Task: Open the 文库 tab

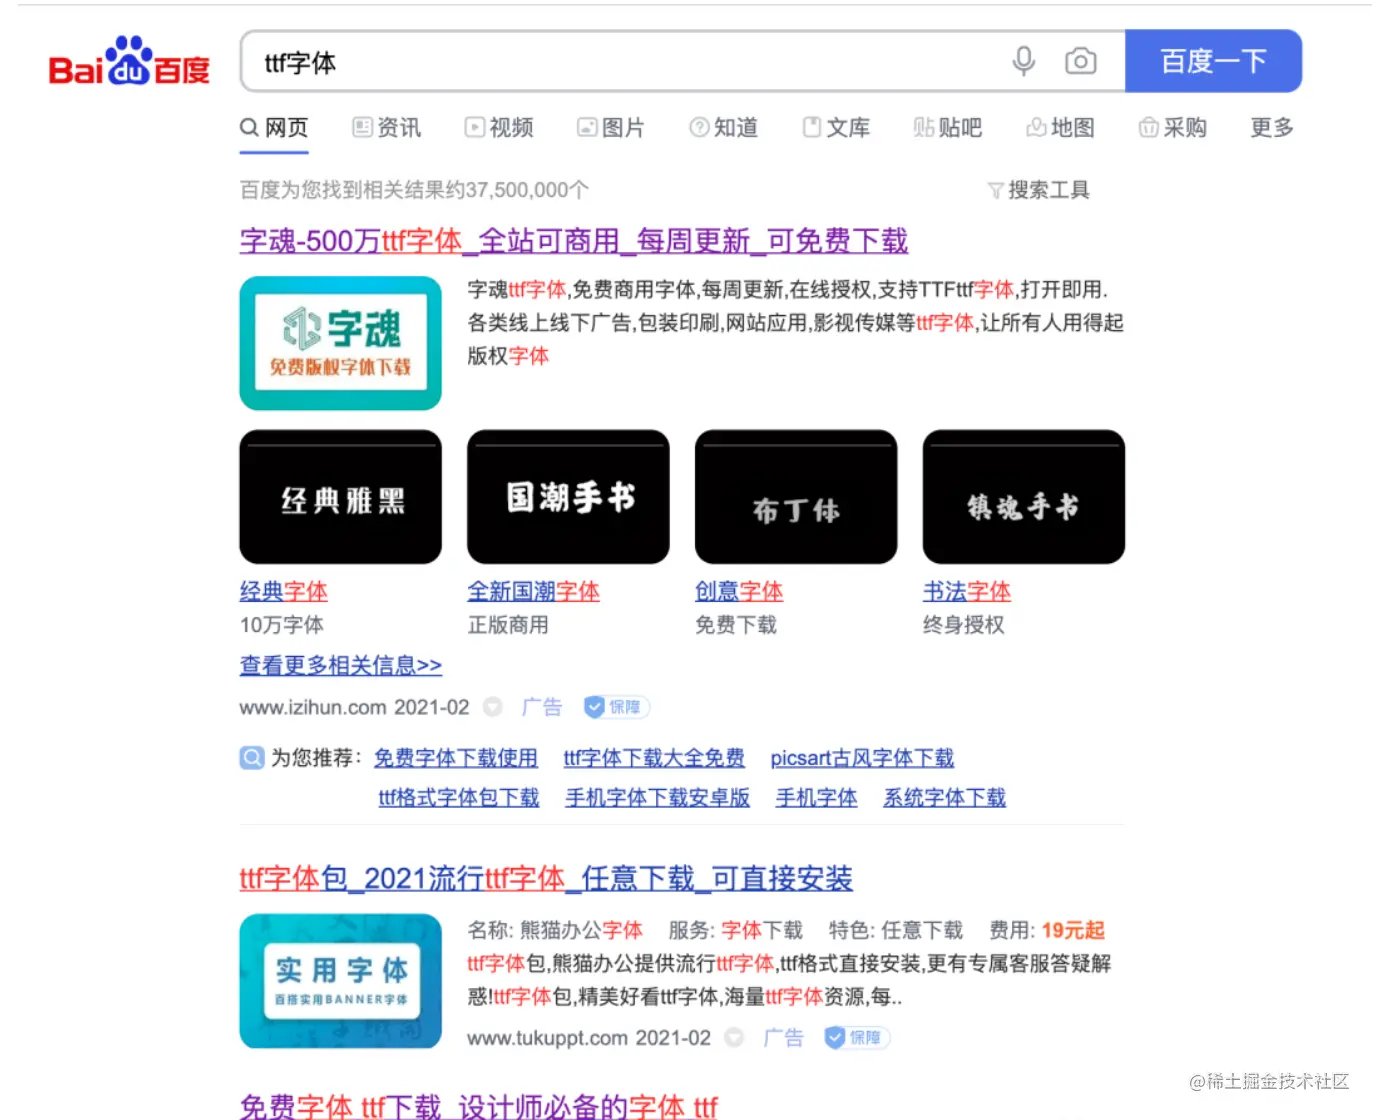Action: (837, 128)
